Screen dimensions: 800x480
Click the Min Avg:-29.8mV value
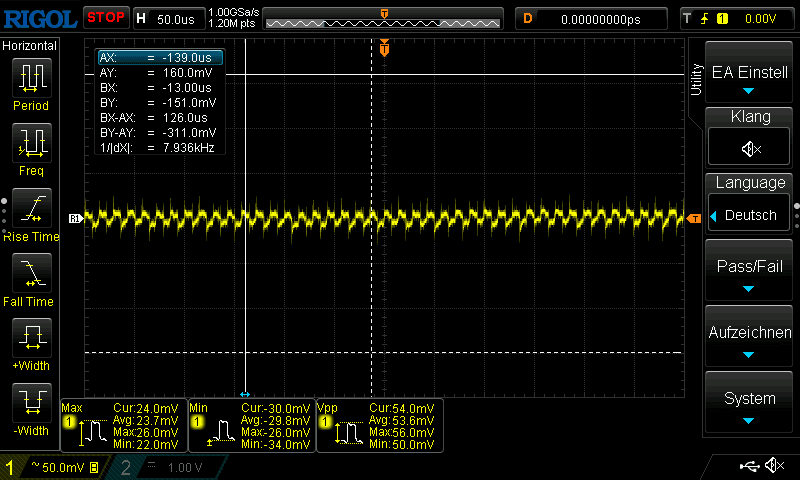pyautogui.click(x=276, y=420)
